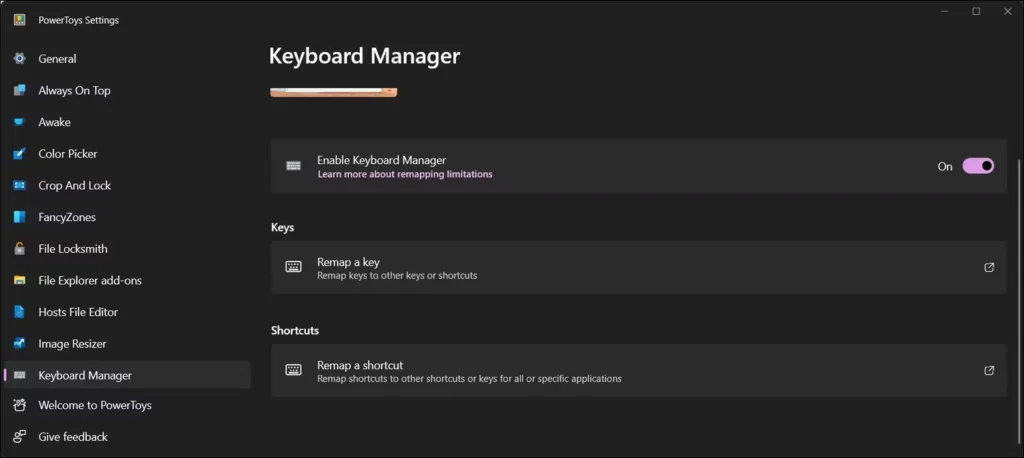Click the Keyboard Manager preview thumbnail
This screenshot has width=1024, height=458.
pyautogui.click(x=334, y=92)
